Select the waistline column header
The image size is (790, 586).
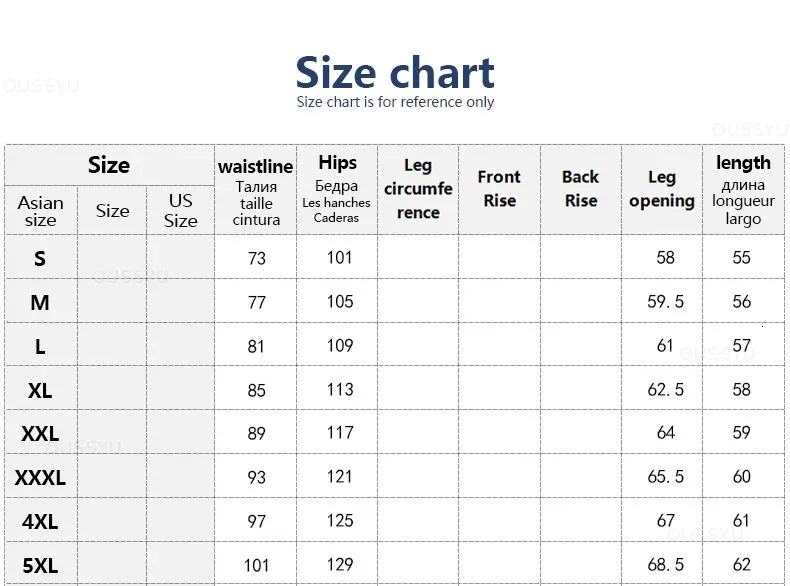point(255,190)
